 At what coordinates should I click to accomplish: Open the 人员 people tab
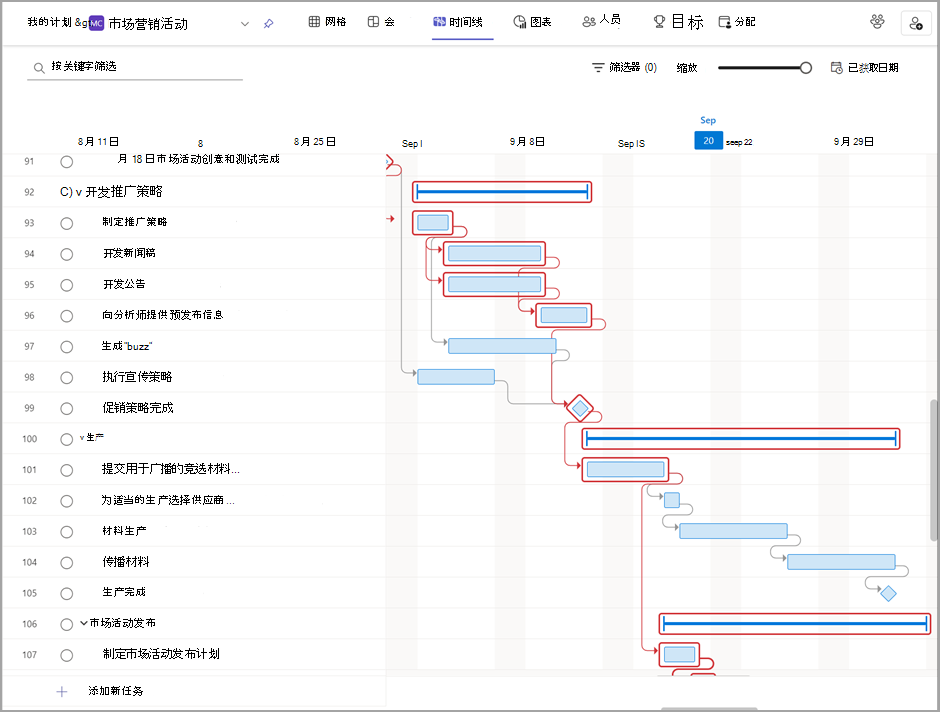(601, 21)
